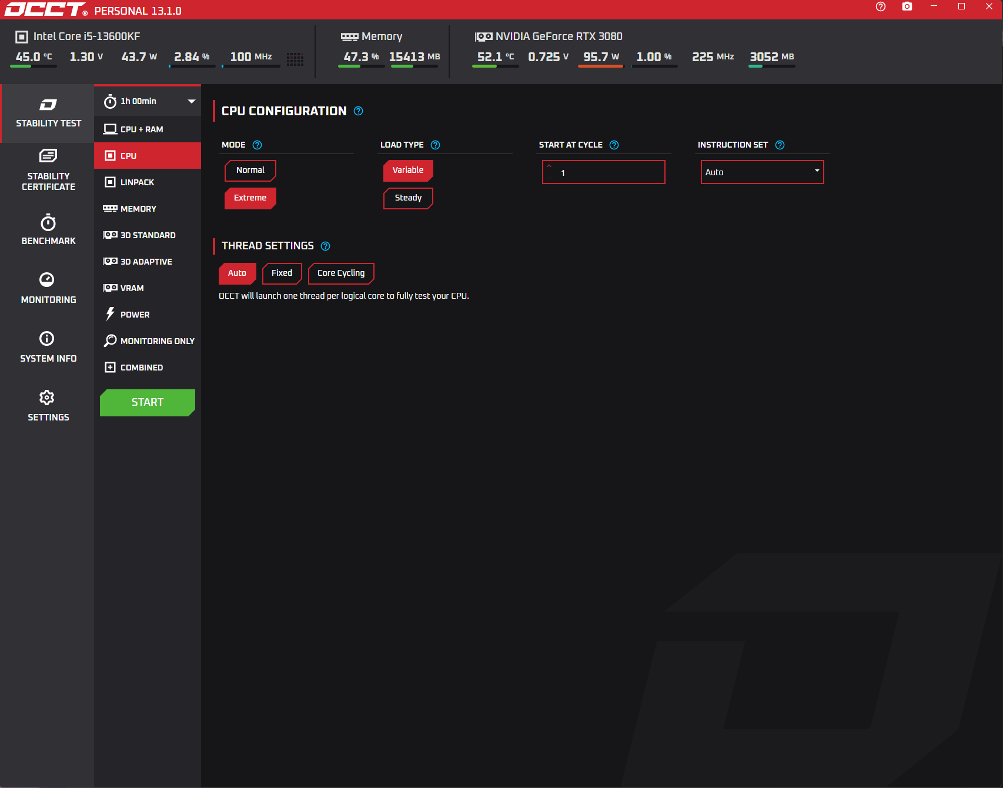
Task: Click the help question icon in title bar
Action: pyautogui.click(x=880, y=6)
